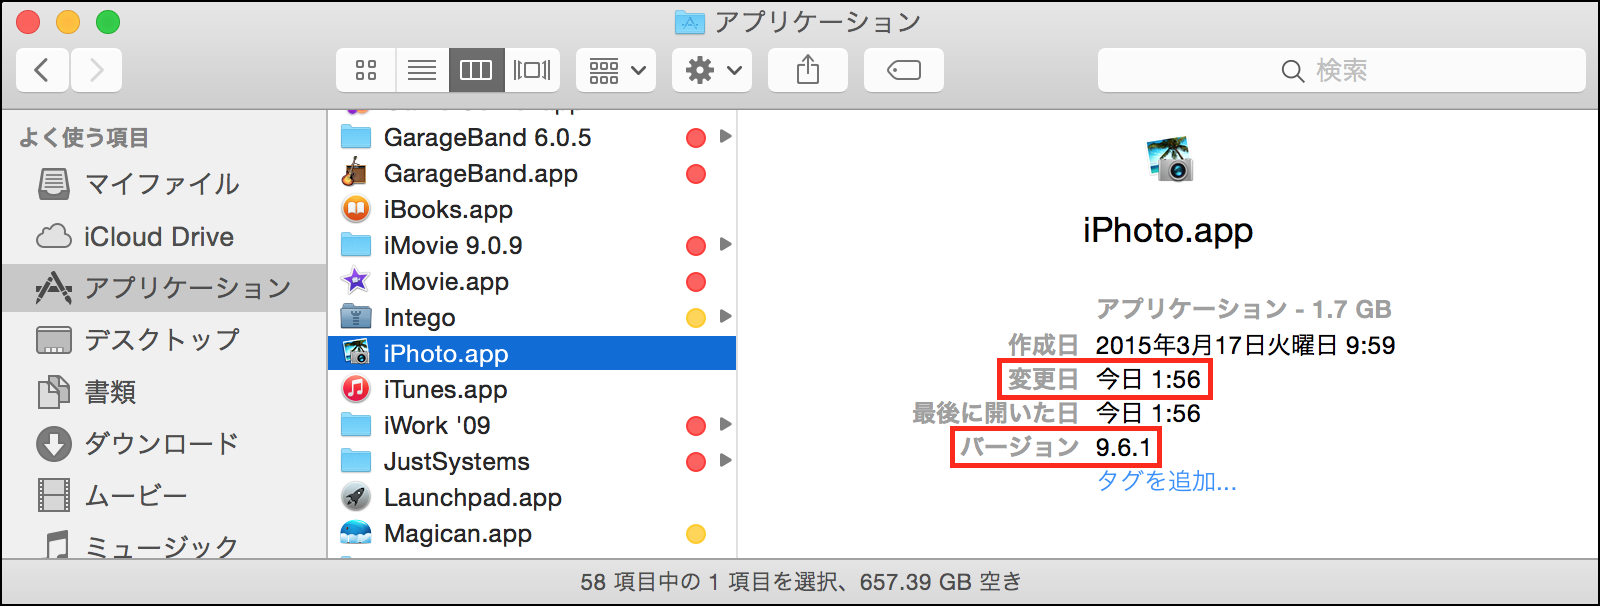Open ミュージック in the sidebar
Screen dimensions: 1600x606
pos(164,545)
